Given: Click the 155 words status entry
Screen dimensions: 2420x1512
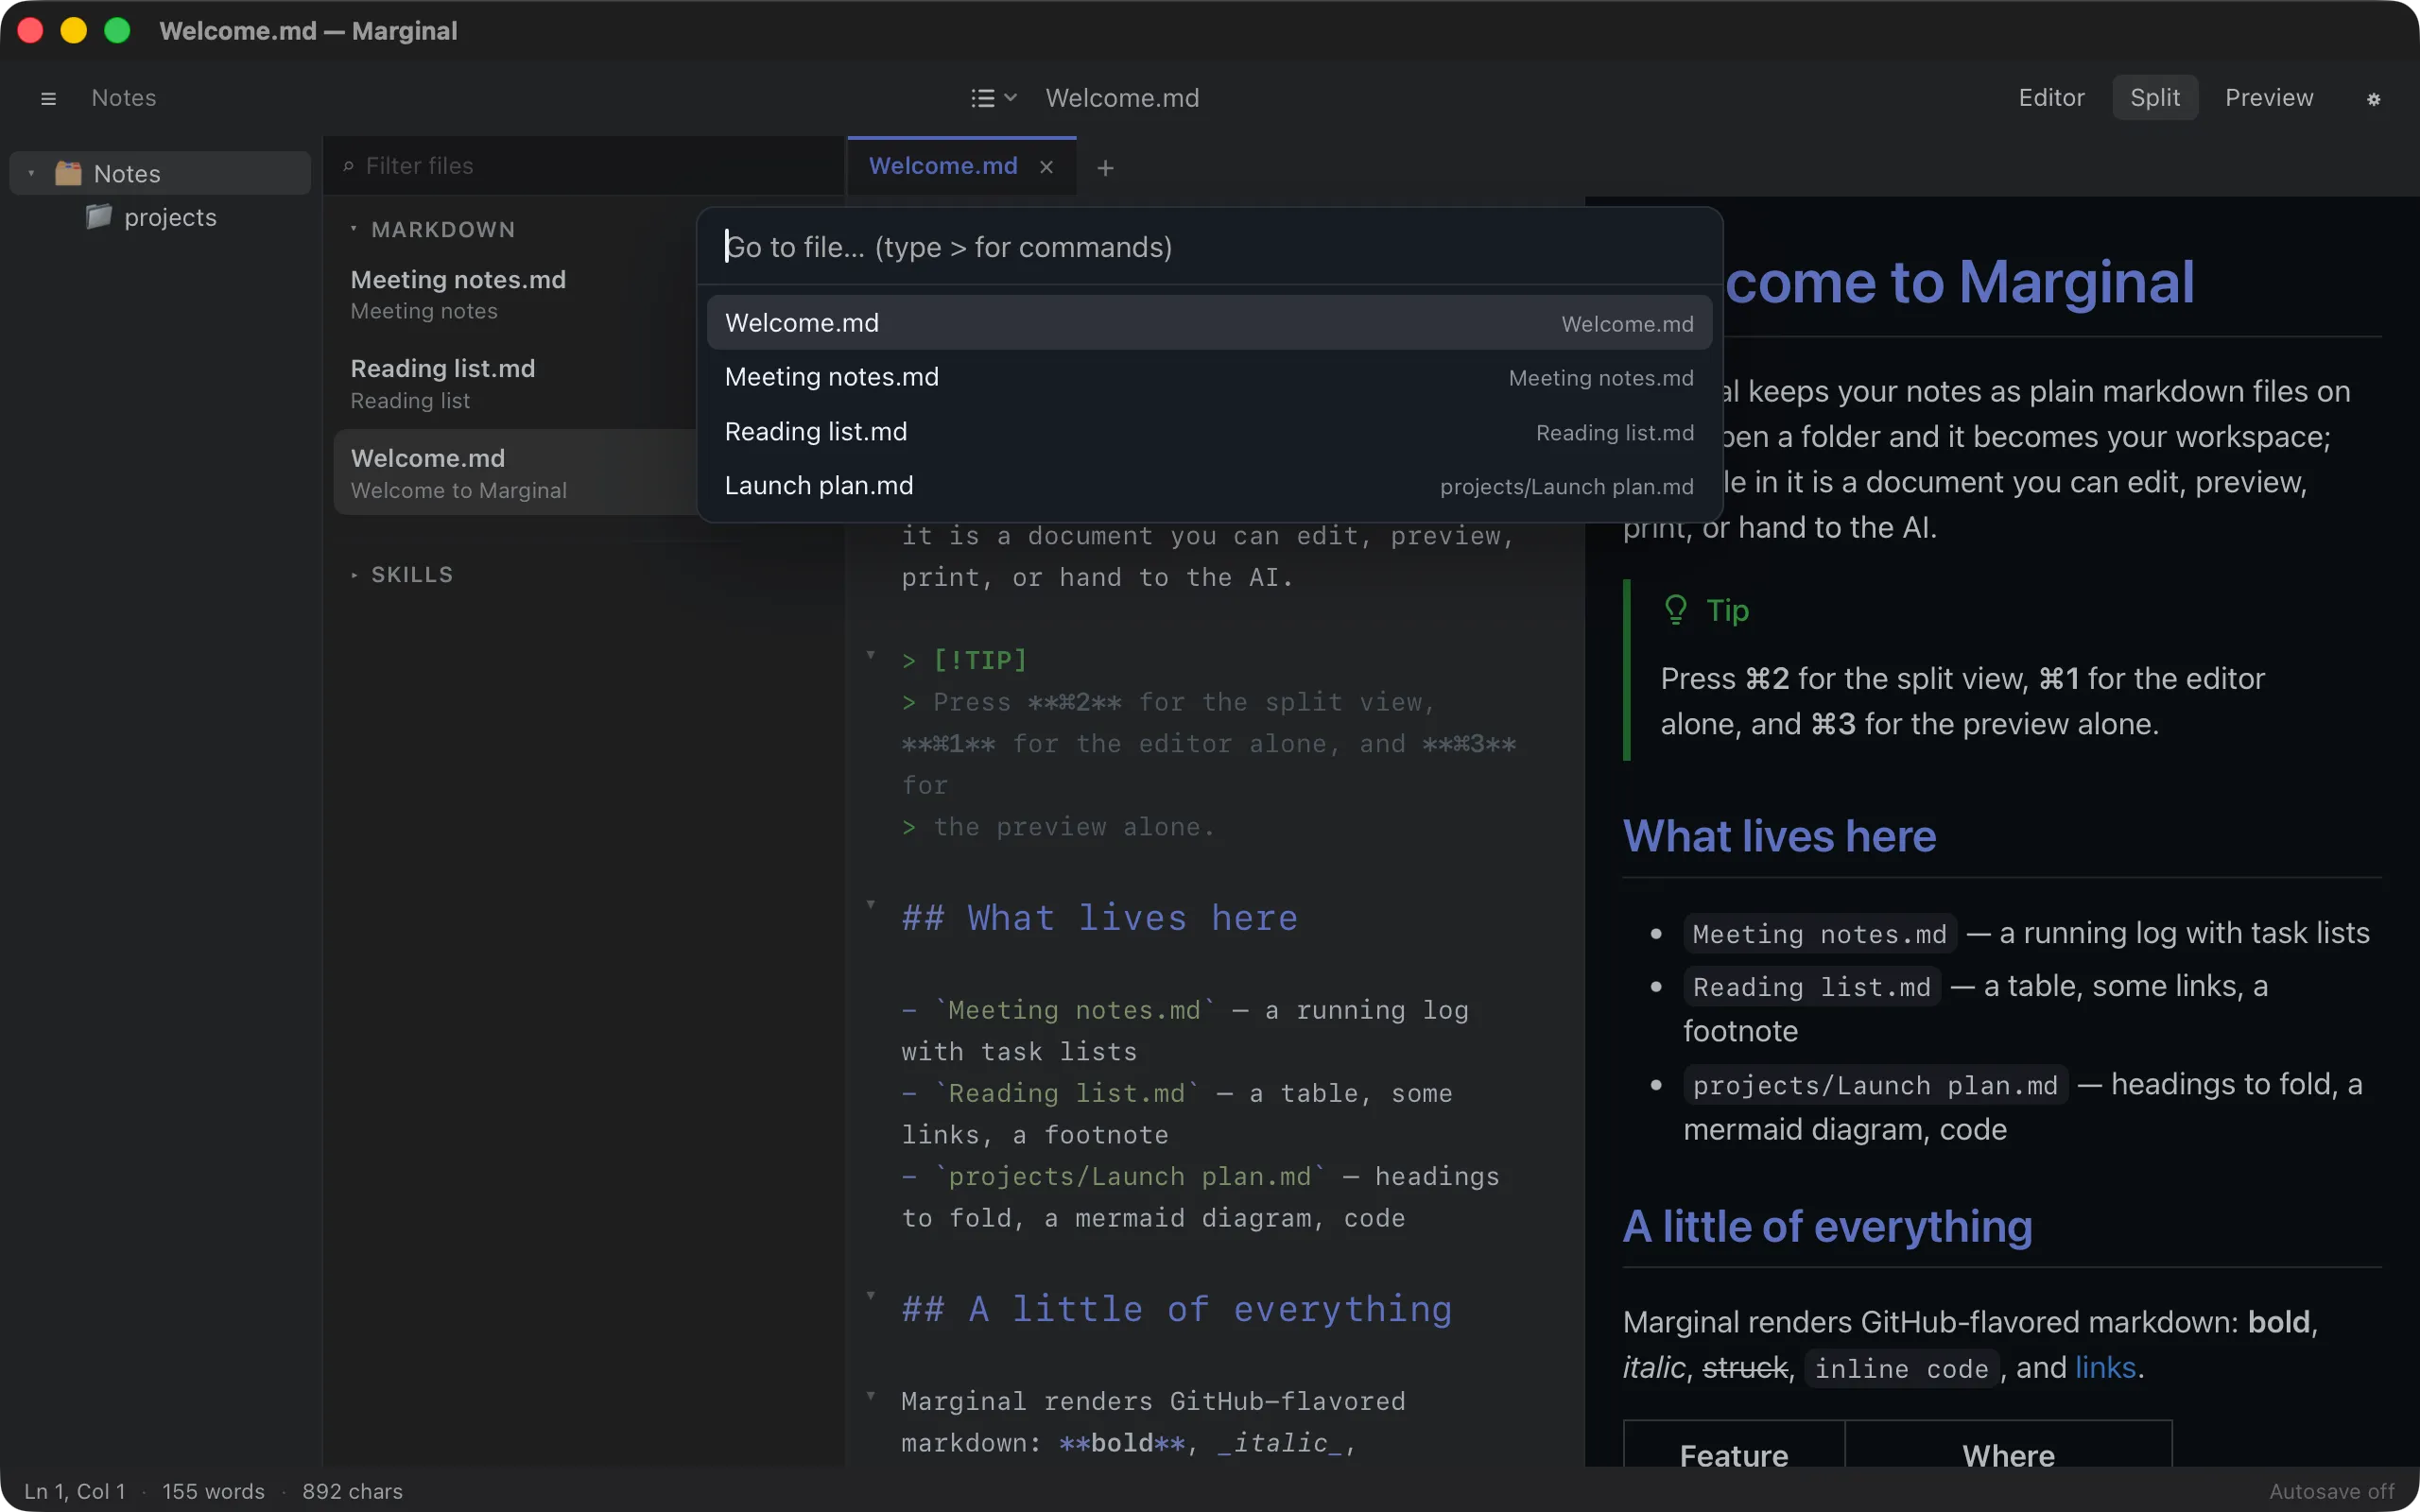Looking at the screenshot, I should tap(213, 1491).
